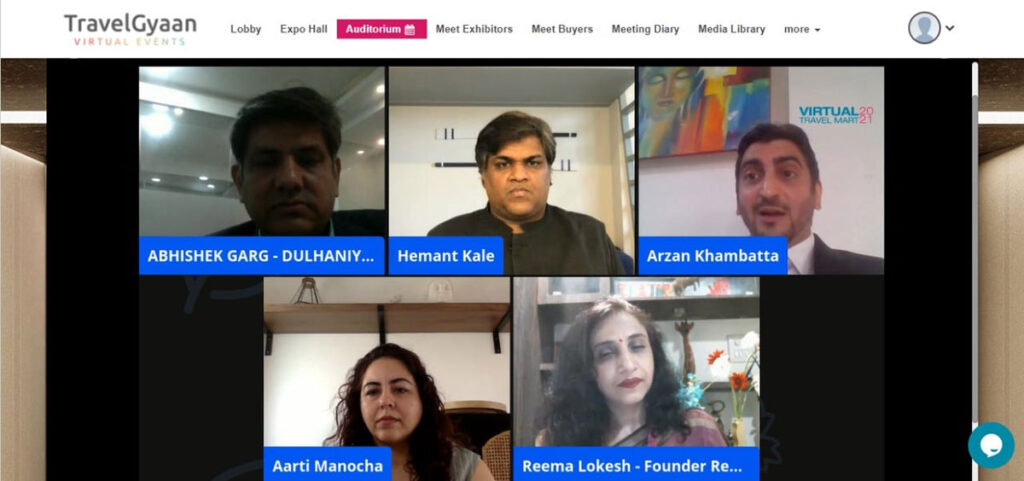Expand the profile dropdown chevron
1024x481 pixels.
(x=950, y=28)
